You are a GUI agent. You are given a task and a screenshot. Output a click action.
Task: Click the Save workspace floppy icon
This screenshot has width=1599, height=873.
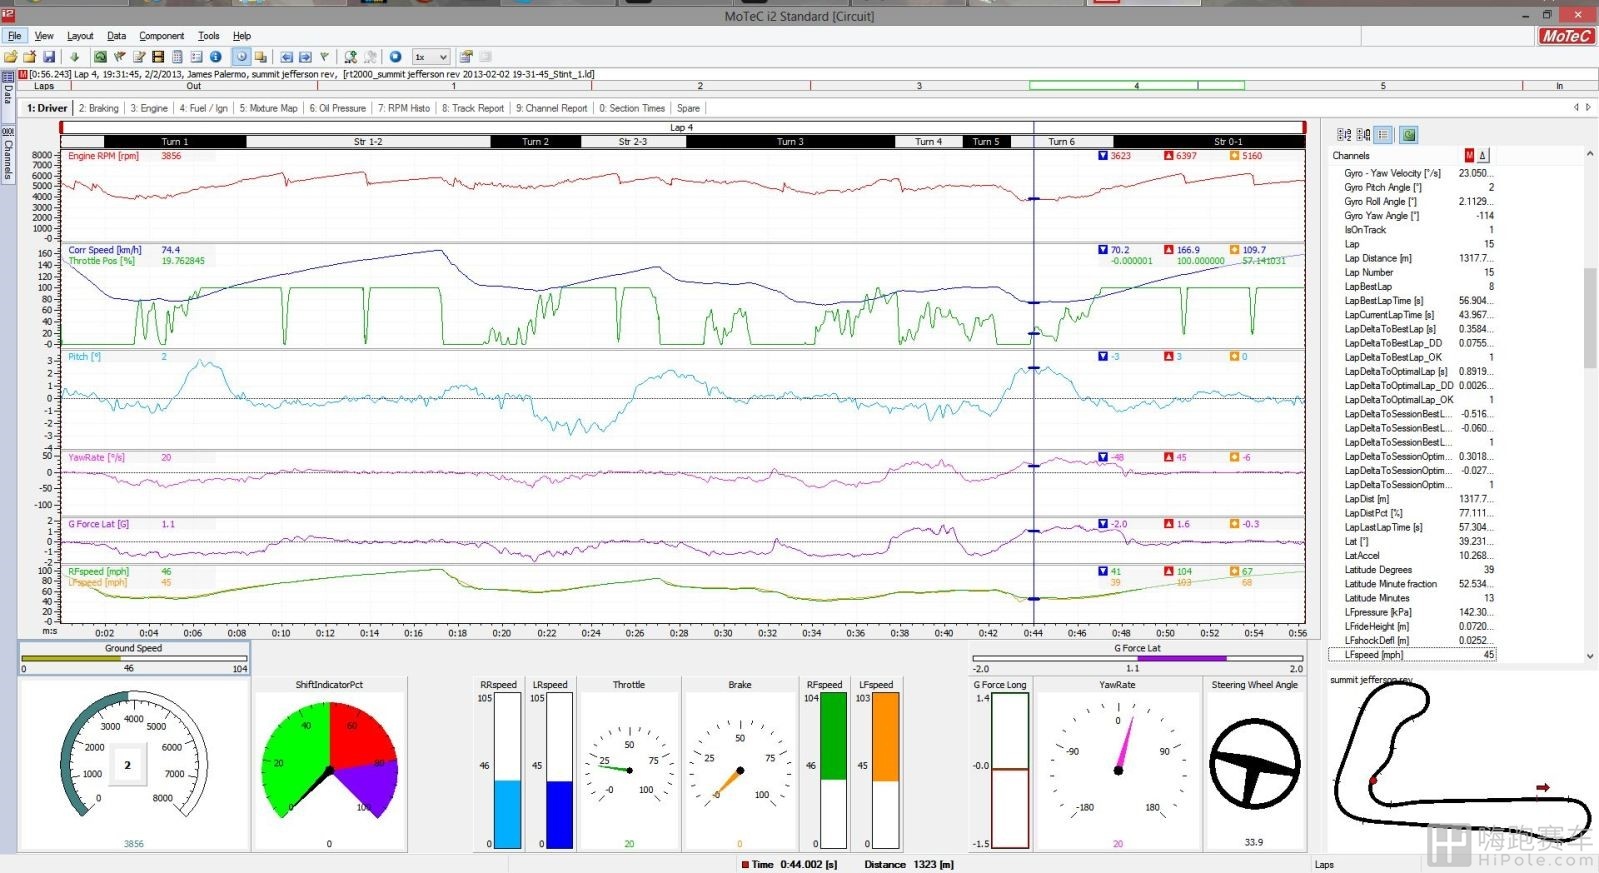(x=48, y=57)
